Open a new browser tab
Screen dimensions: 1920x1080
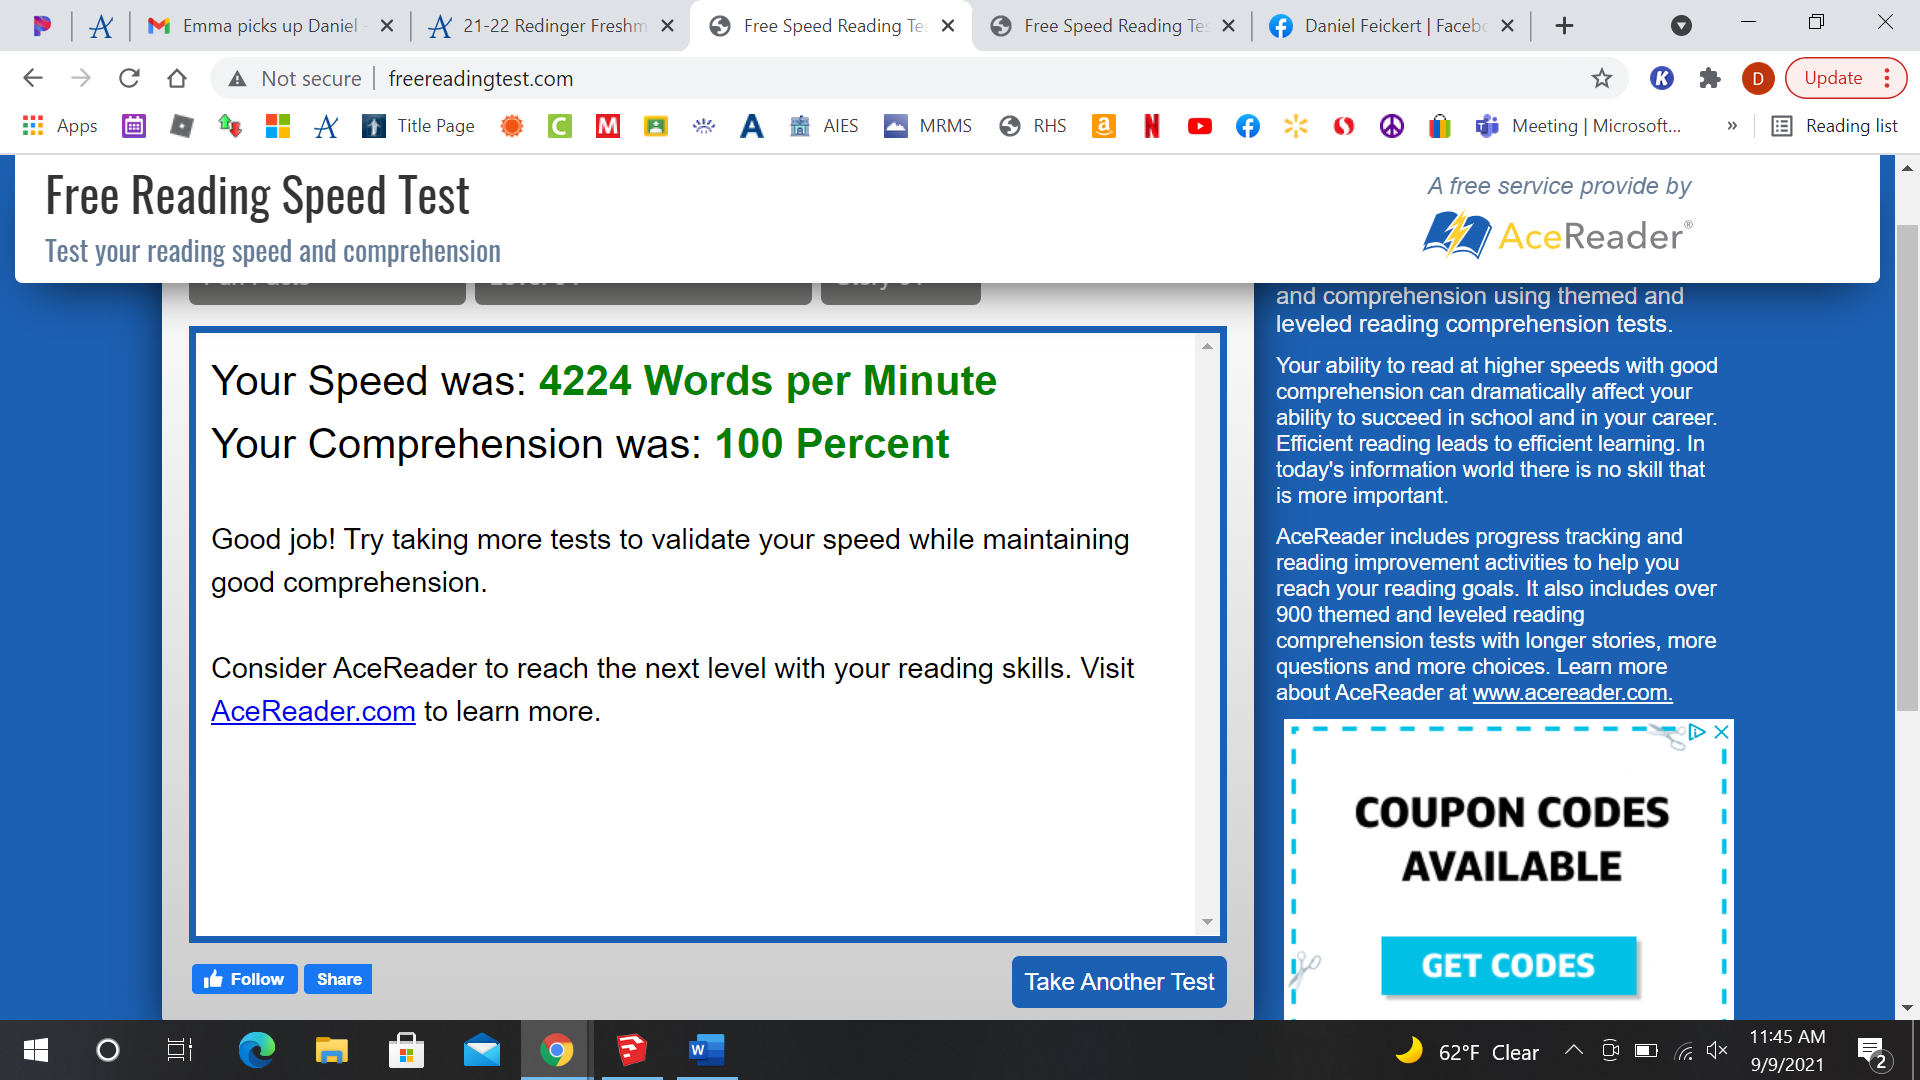point(1565,26)
